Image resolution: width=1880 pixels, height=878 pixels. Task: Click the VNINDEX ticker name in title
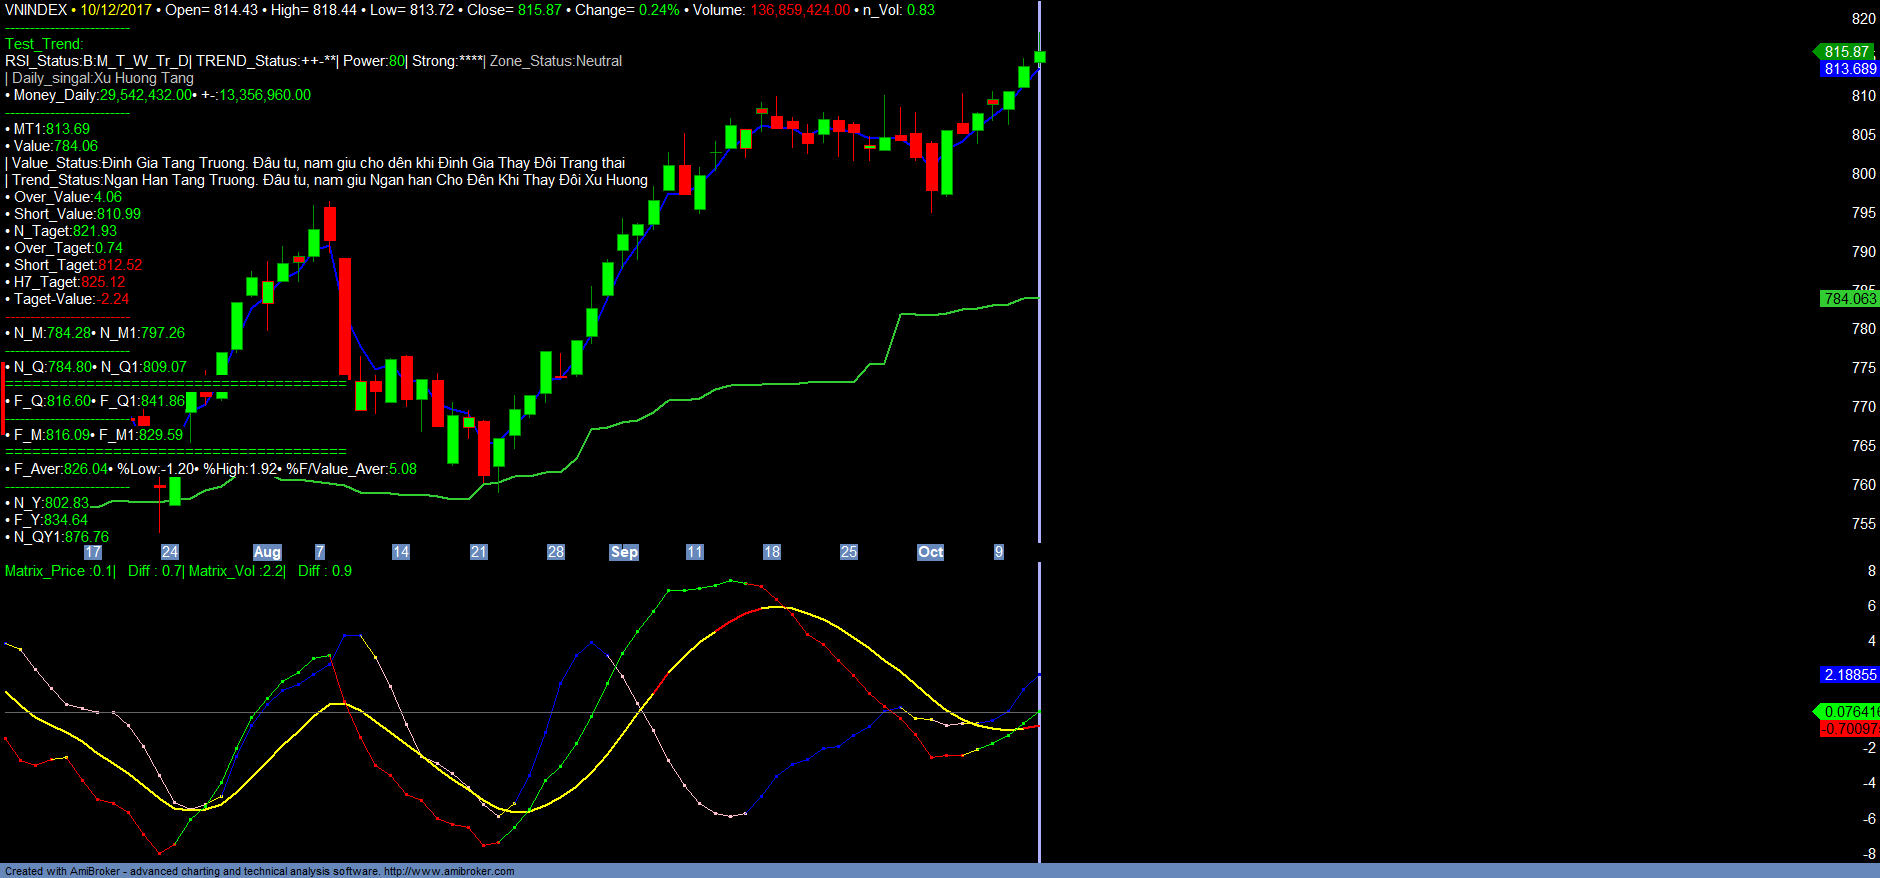pyautogui.click(x=36, y=10)
